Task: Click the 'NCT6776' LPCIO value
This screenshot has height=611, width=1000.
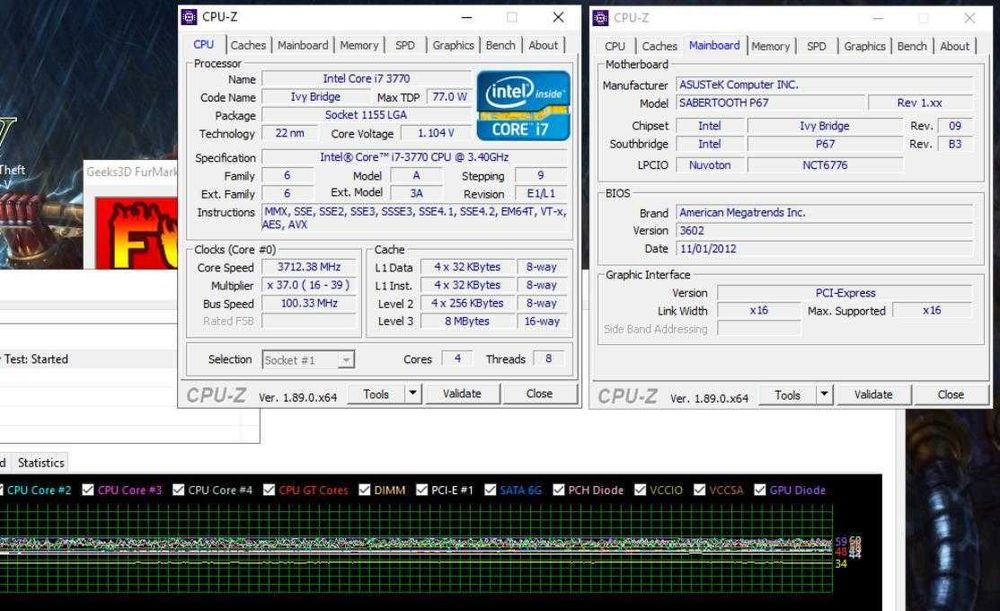Action: pyautogui.click(x=825, y=165)
